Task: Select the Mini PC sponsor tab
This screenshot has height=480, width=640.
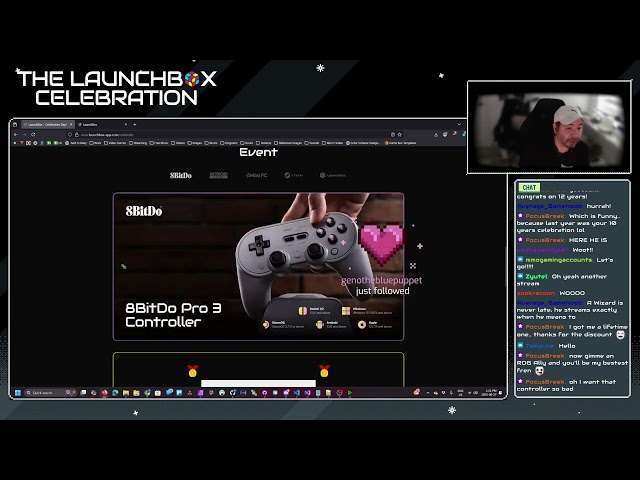Action: [257, 176]
